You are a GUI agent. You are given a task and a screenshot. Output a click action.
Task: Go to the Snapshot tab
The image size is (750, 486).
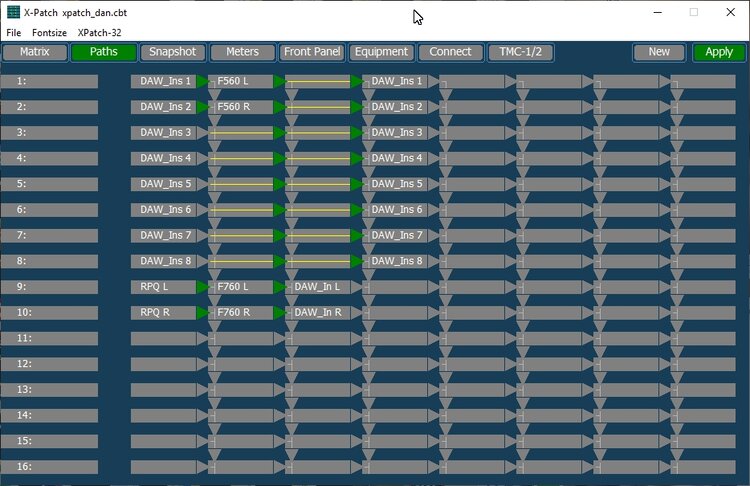coord(173,52)
